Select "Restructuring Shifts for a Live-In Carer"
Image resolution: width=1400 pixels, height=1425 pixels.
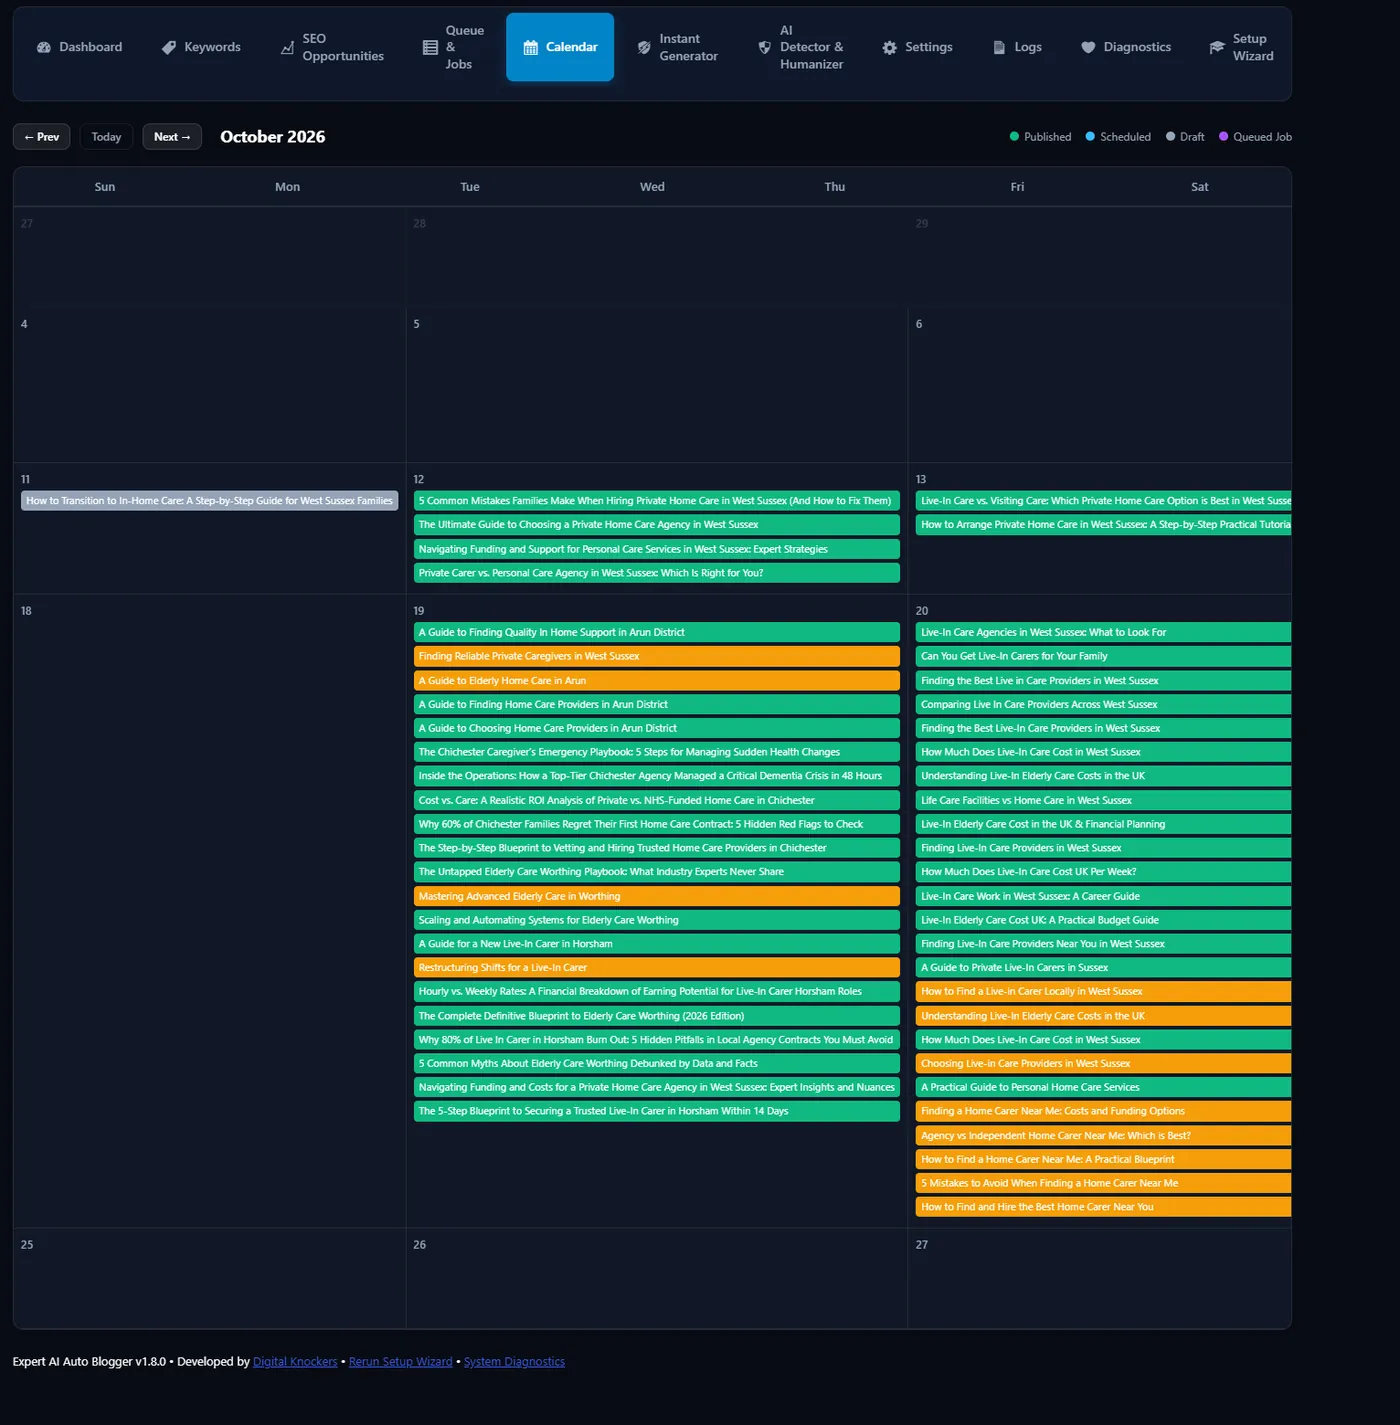click(x=657, y=968)
